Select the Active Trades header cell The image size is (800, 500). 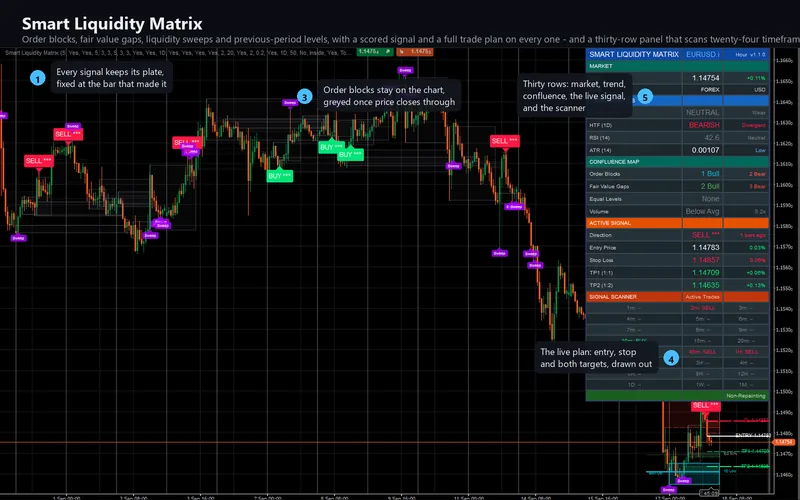(702, 296)
